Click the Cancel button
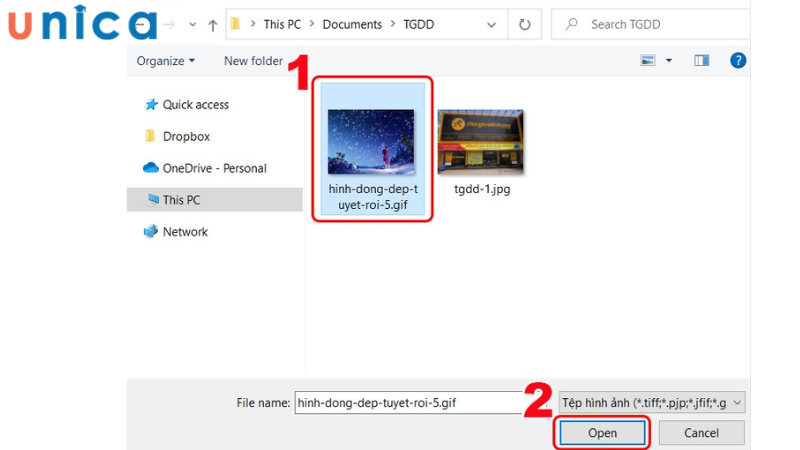The width and height of the screenshot is (800, 450). 700,433
